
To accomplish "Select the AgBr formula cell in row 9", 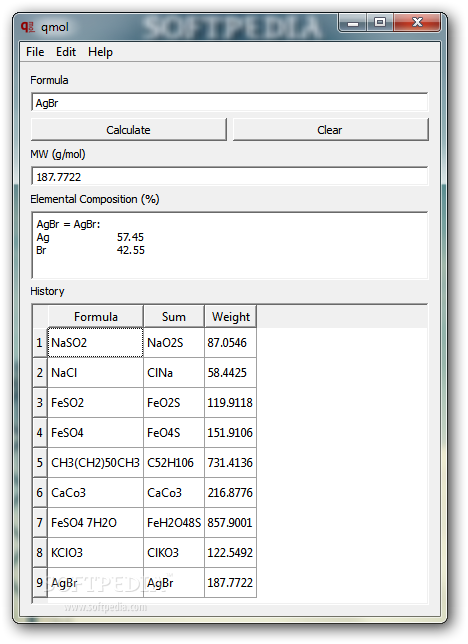I will point(95,582).
